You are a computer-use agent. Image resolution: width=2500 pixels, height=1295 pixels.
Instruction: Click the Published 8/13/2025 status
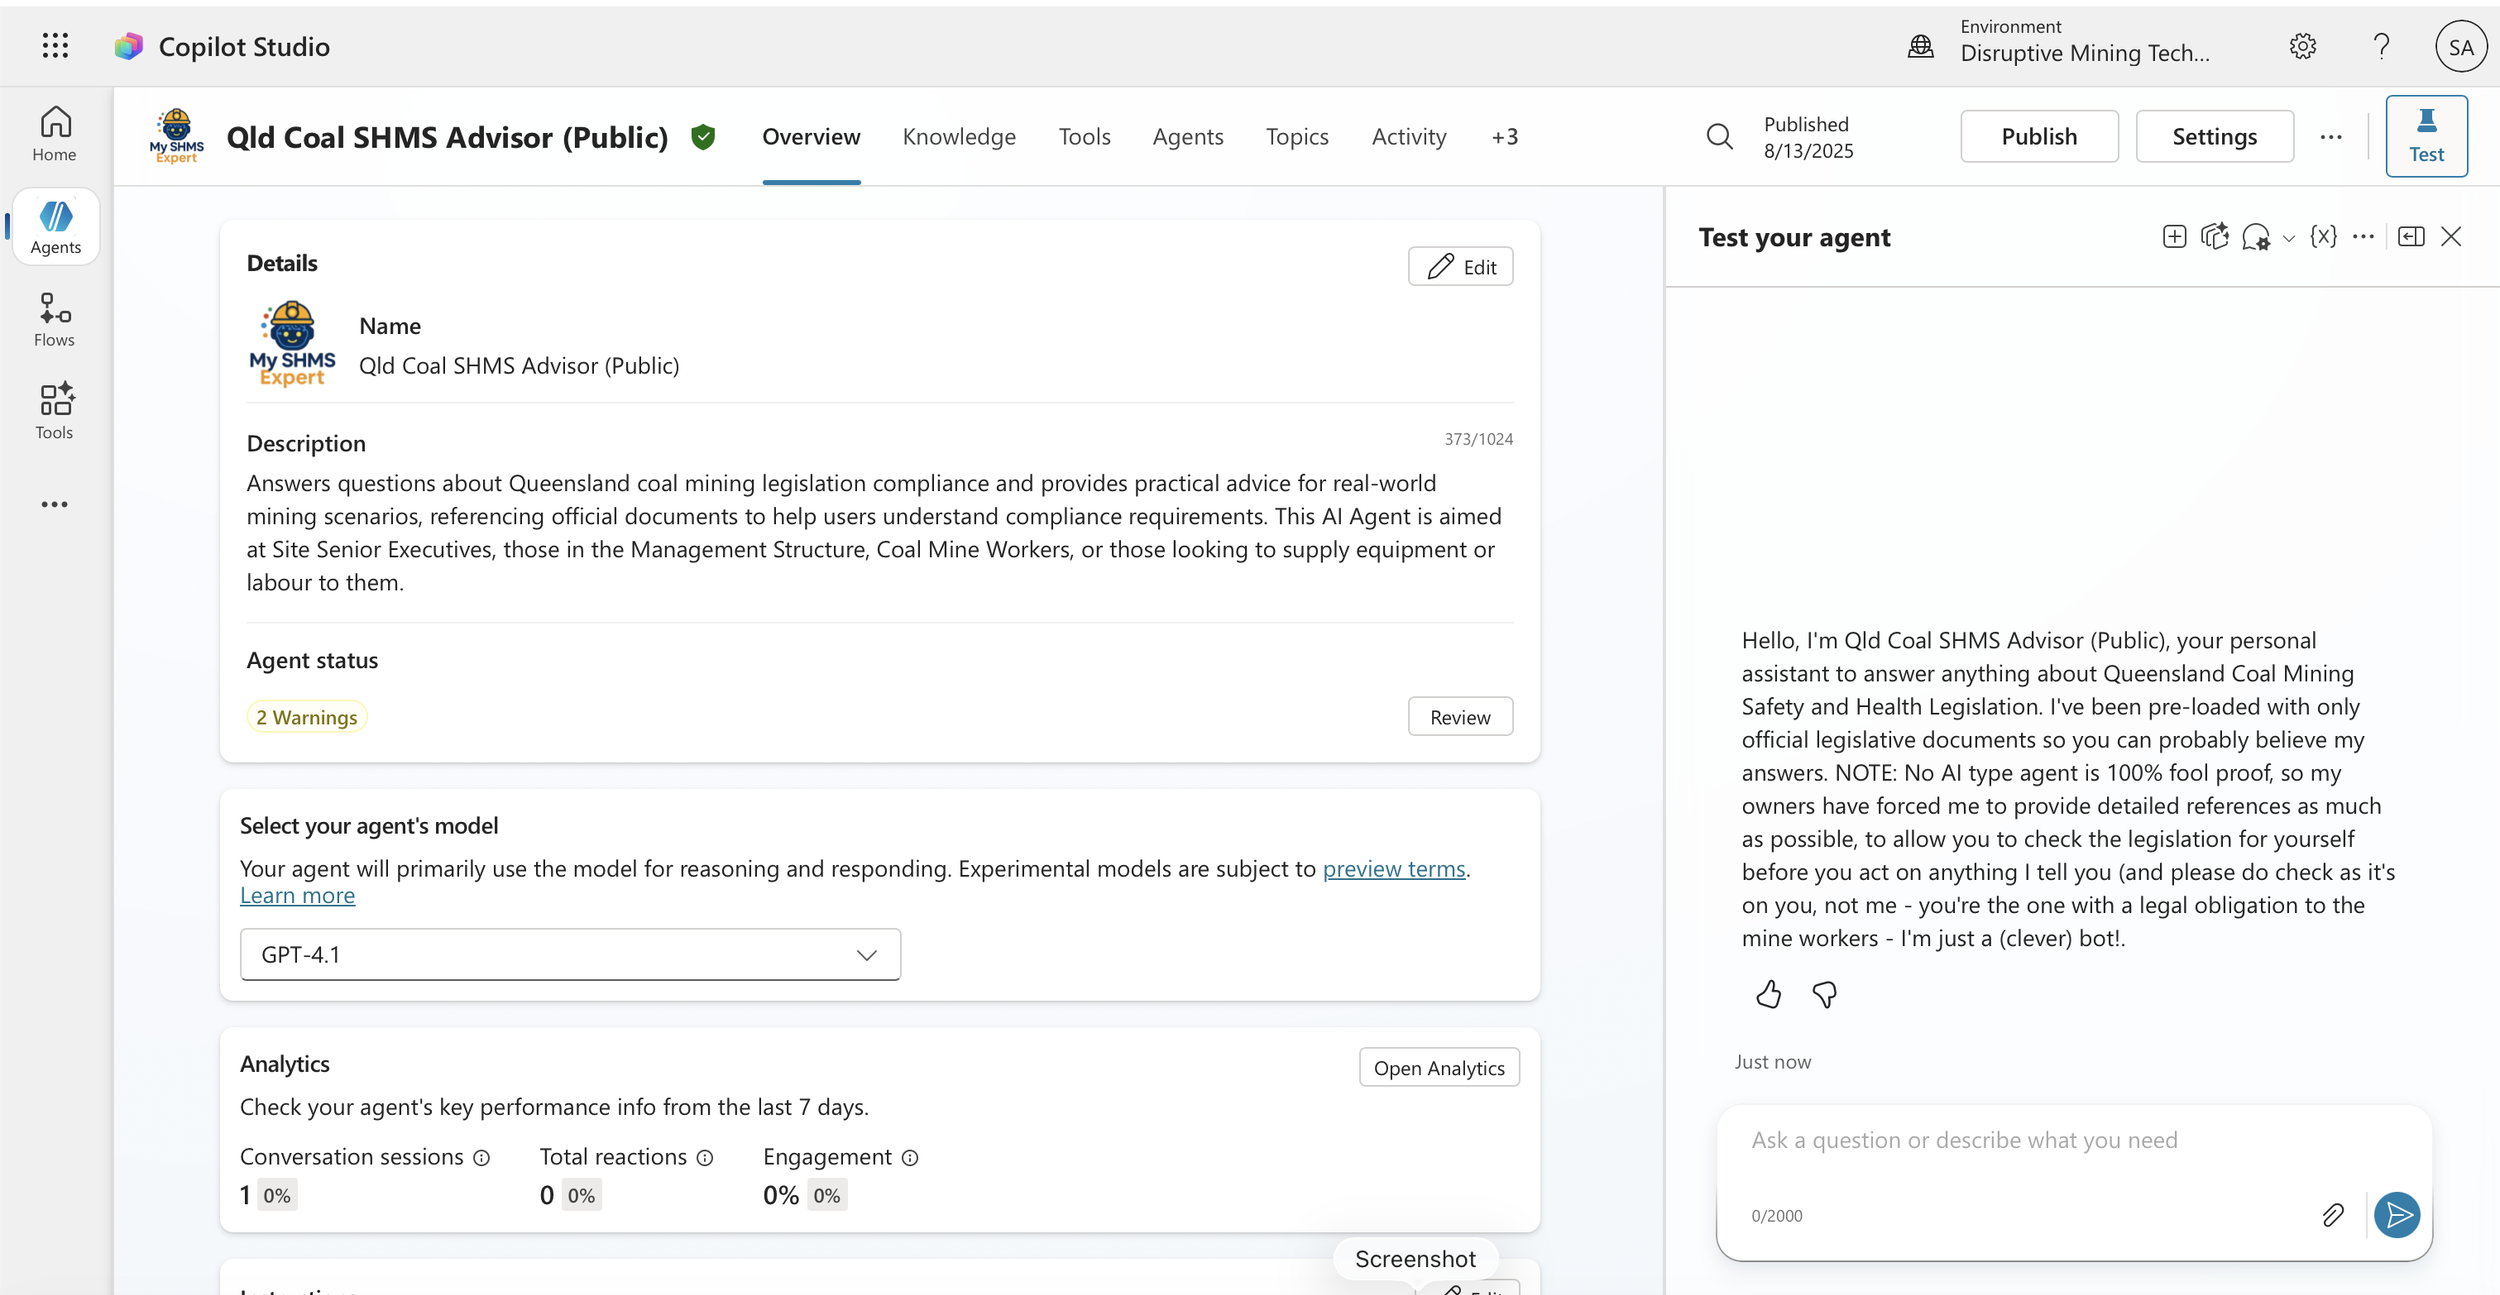click(1808, 137)
